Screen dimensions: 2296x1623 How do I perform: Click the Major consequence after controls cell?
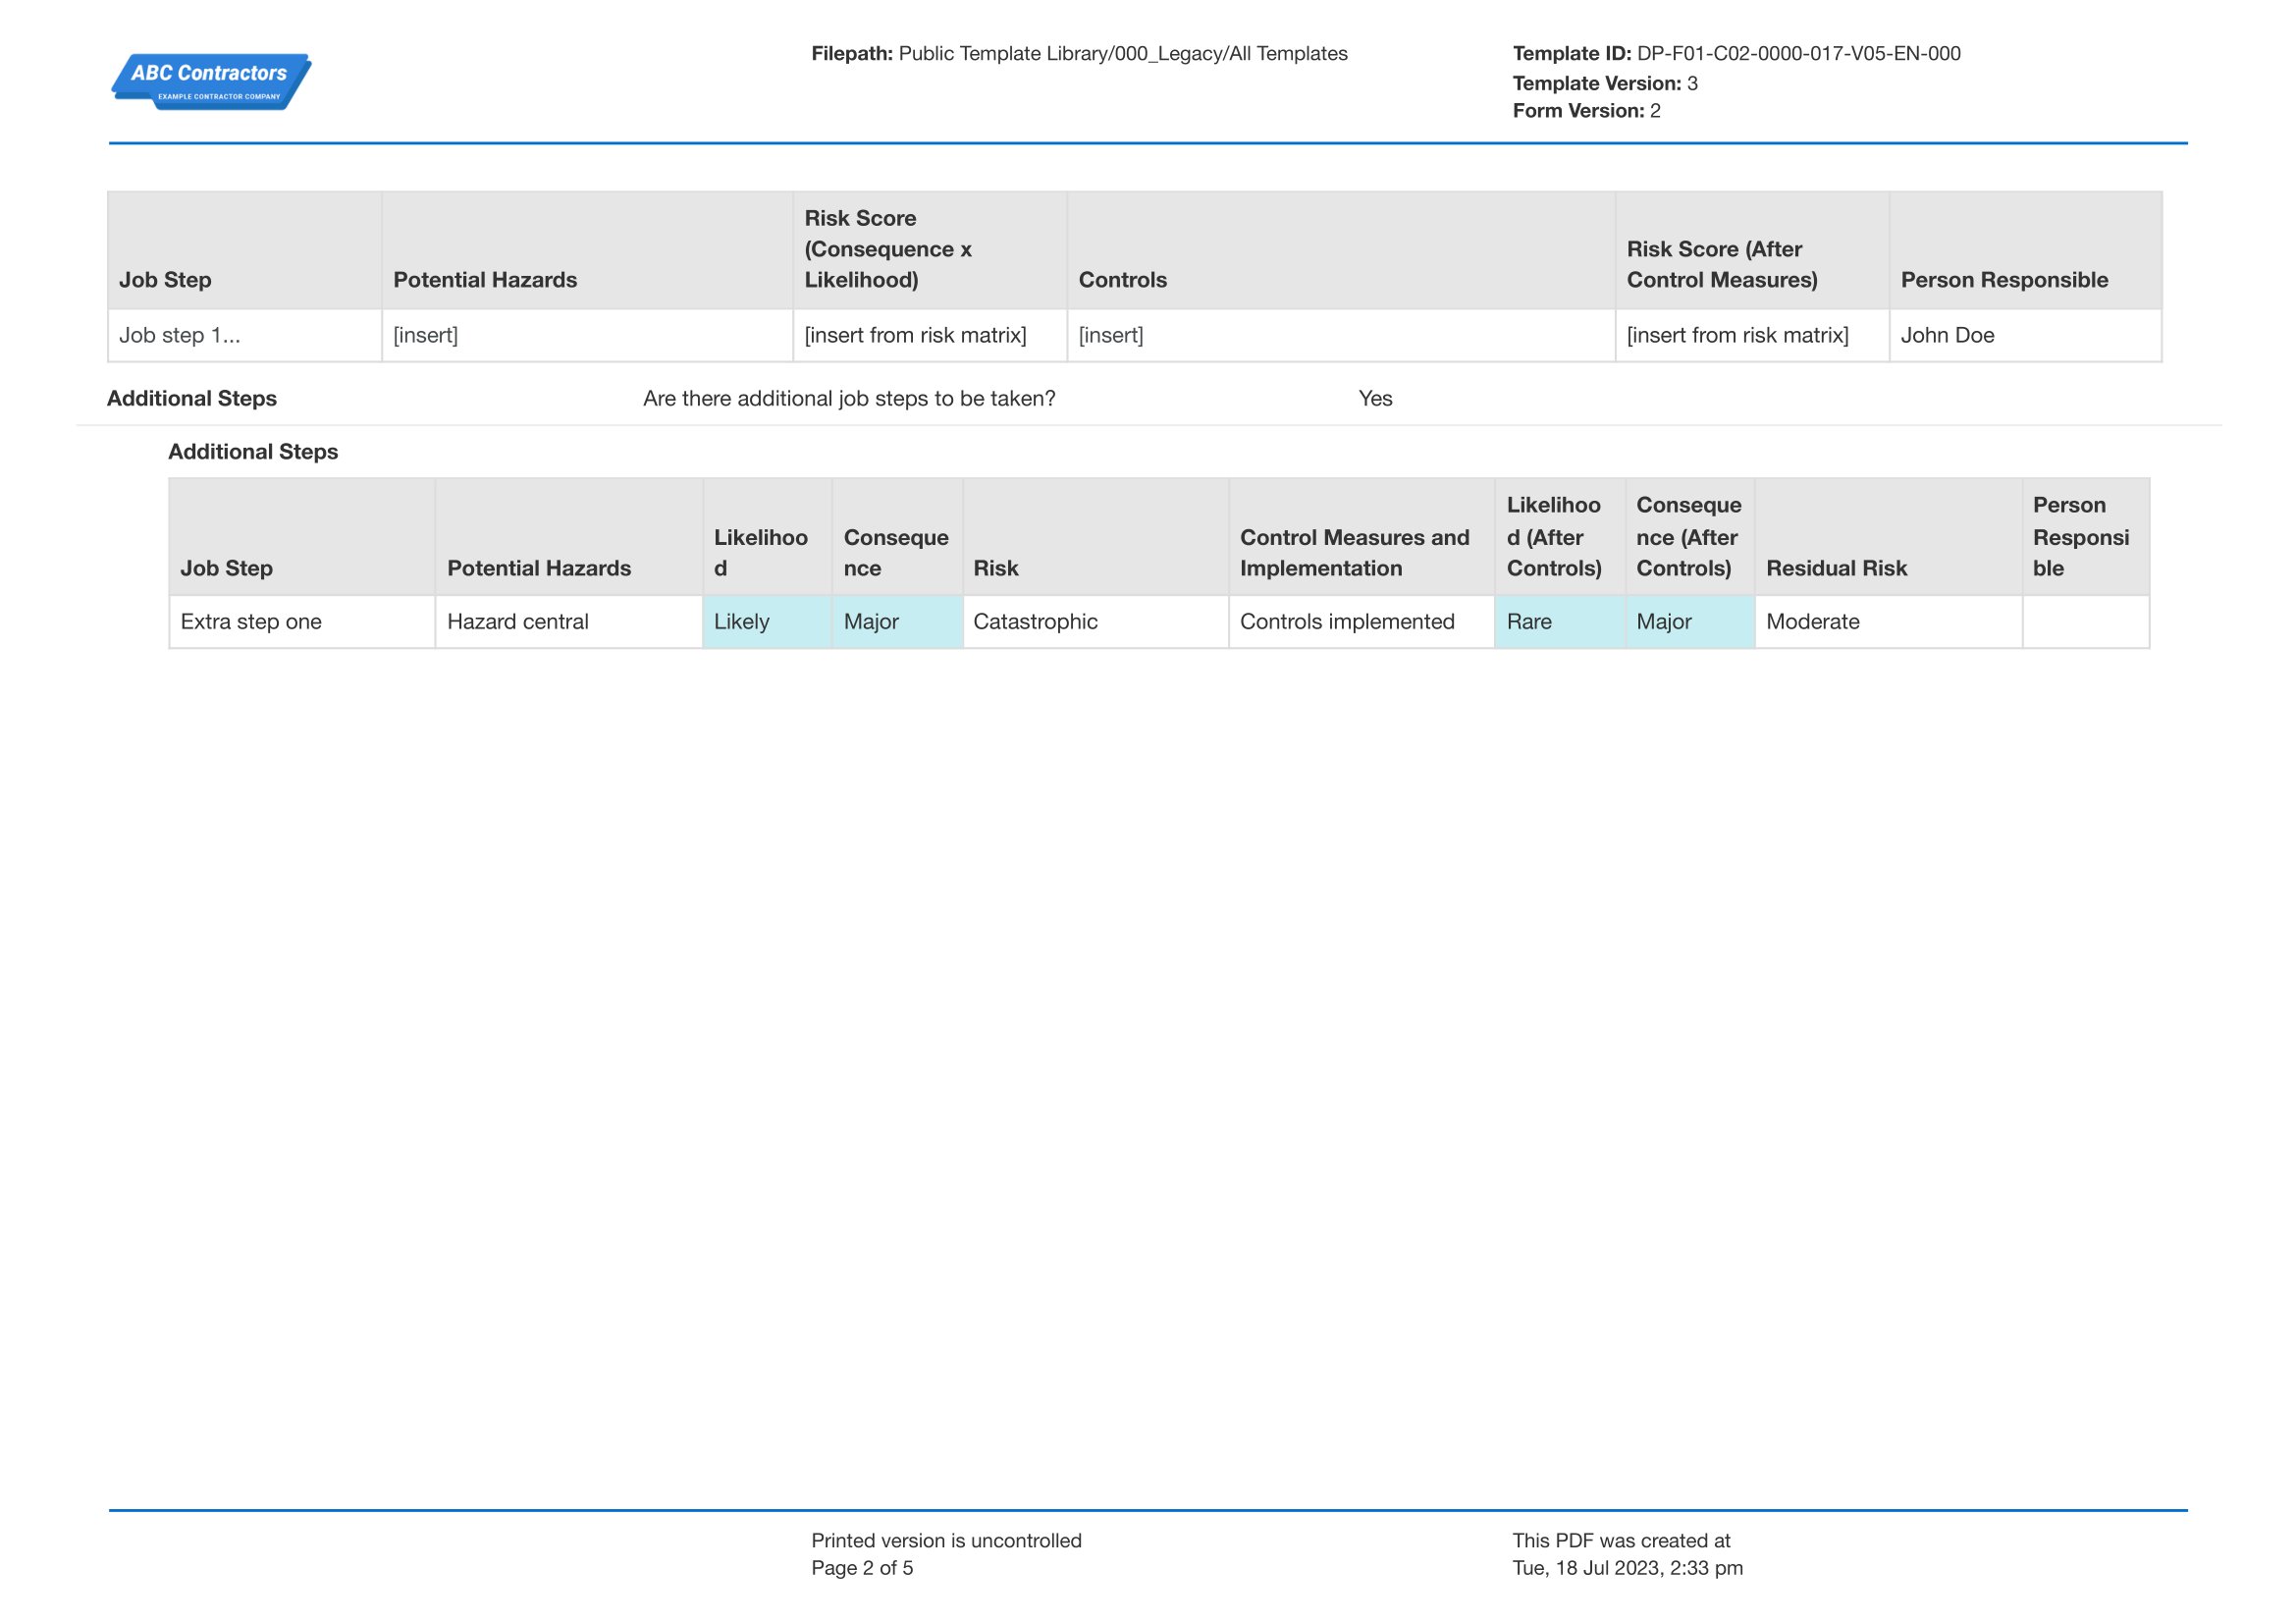point(1688,621)
